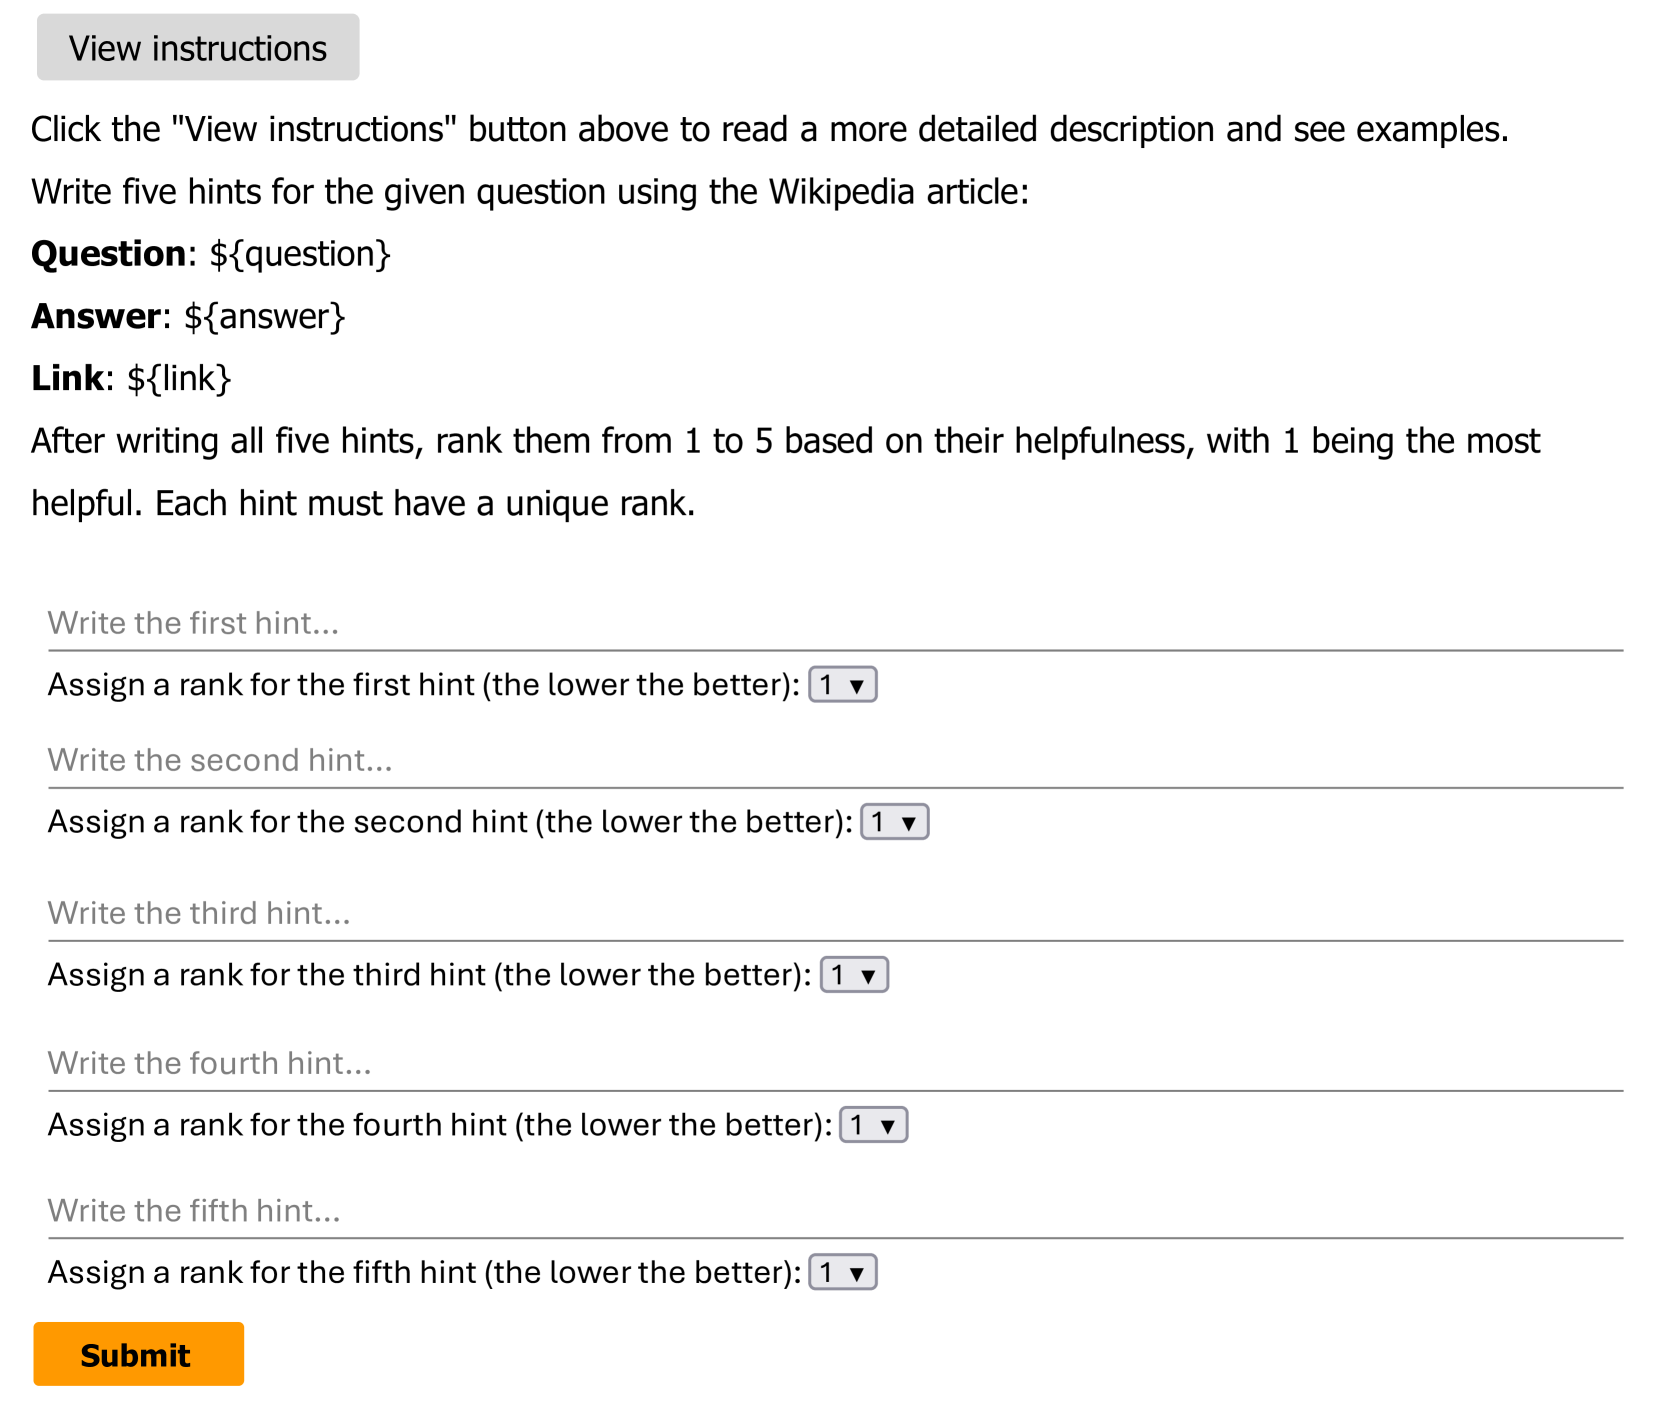Focus the first hint text field

point(834,623)
